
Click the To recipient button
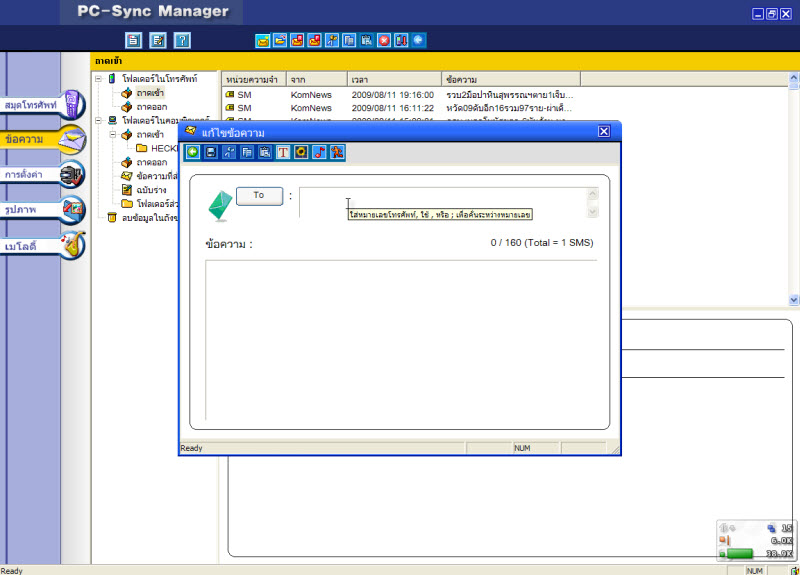(259, 196)
